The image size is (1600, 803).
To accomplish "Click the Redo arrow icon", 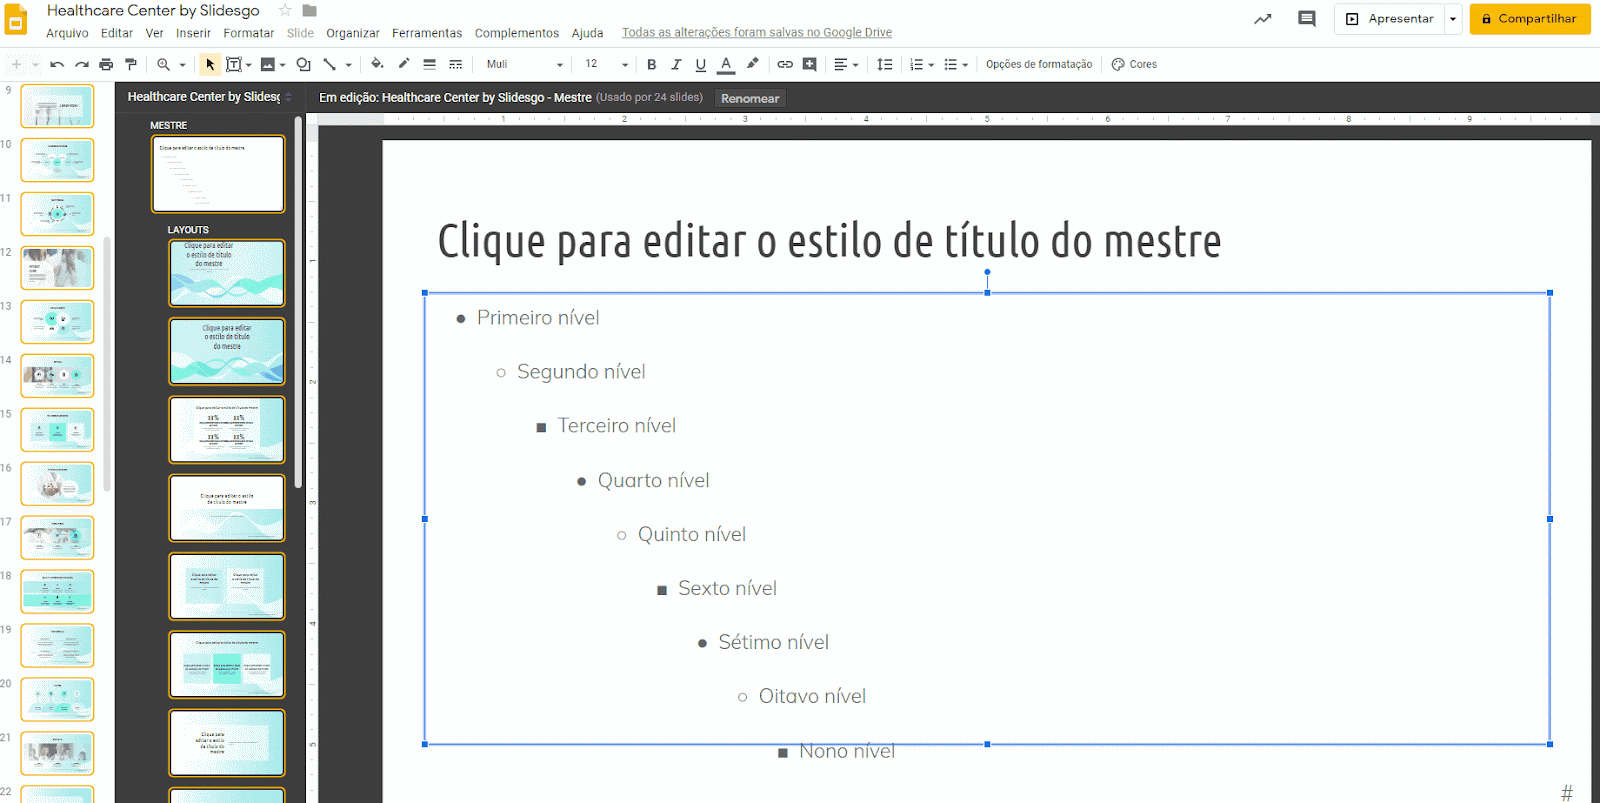I will pyautogui.click(x=82, y=64).
